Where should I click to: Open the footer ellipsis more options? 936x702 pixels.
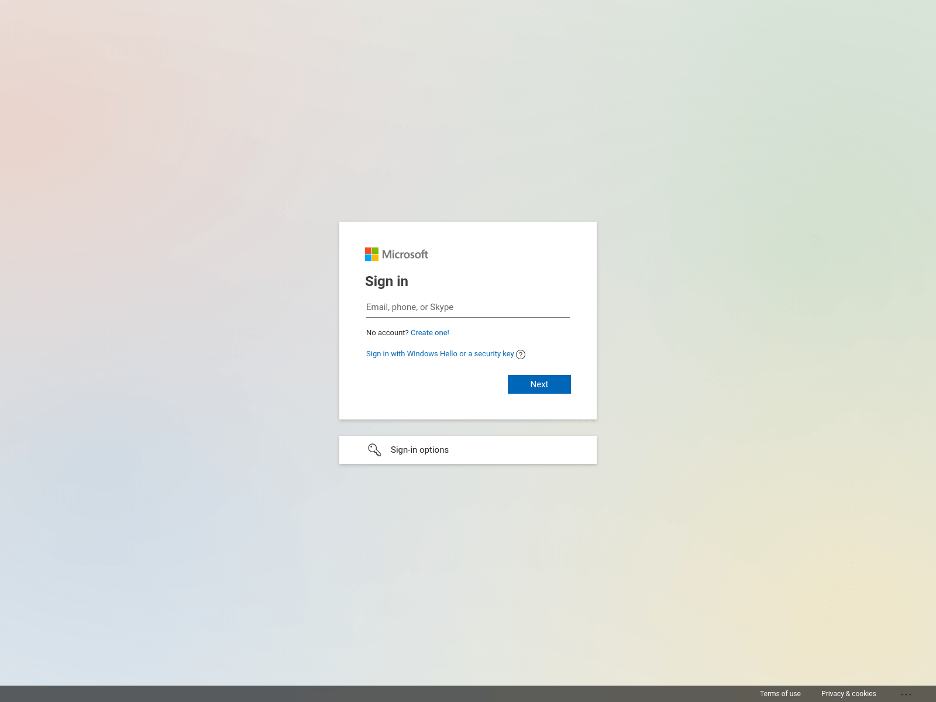tap(906, 694)
